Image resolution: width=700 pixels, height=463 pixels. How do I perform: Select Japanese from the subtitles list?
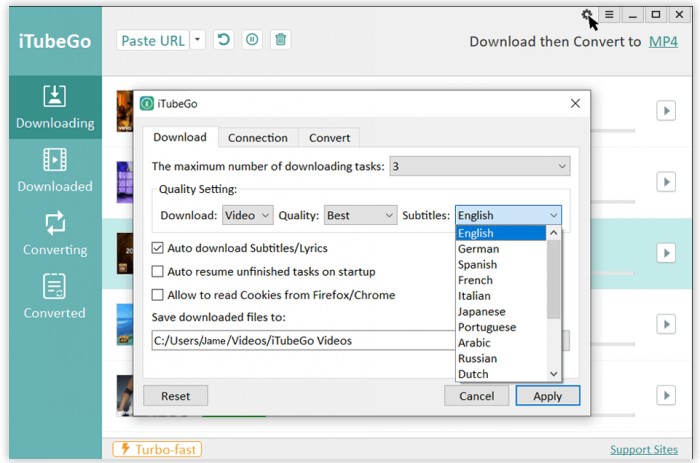click(480, 311)
